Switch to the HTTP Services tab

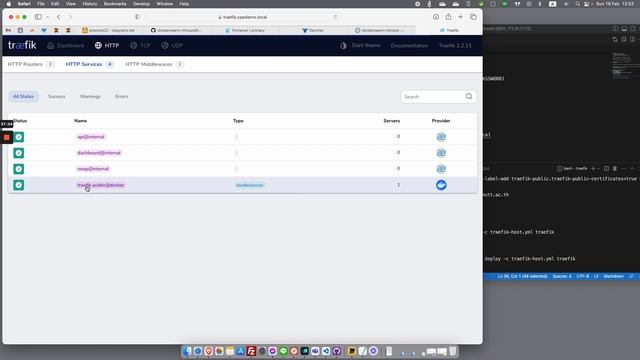(x=89, y=64)
